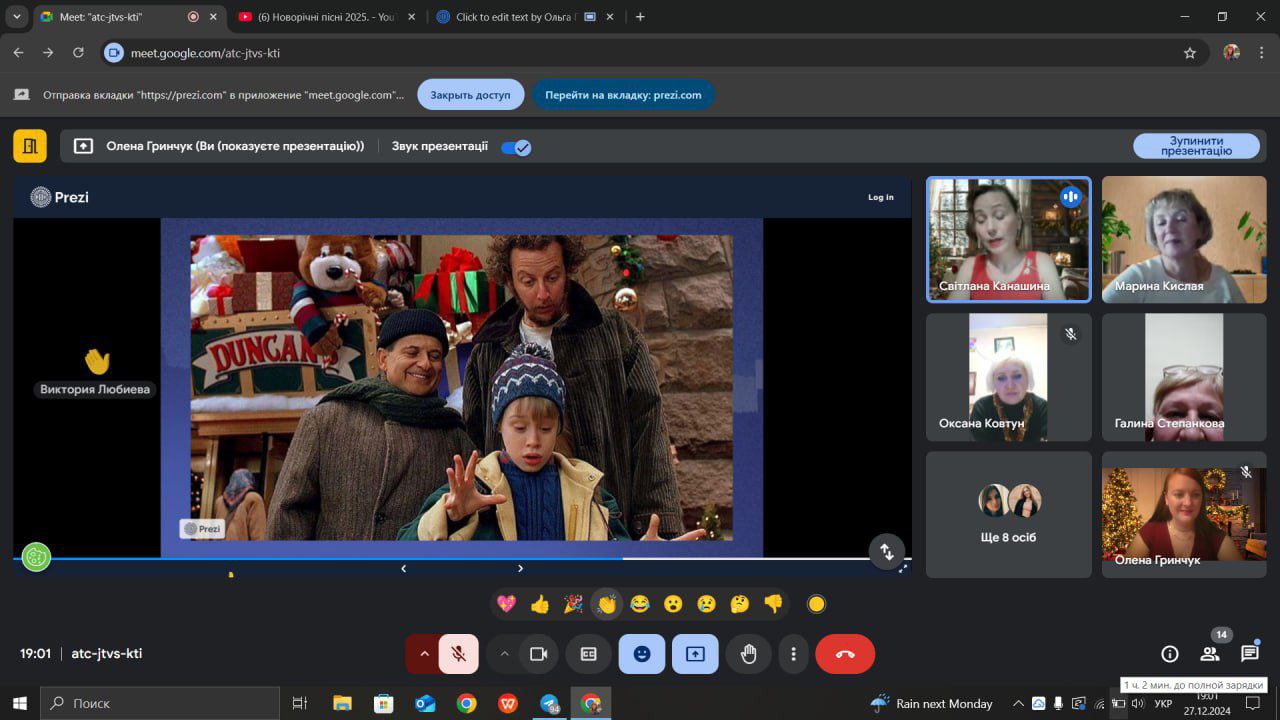Open the tab search dropdown arrow
Screen dimensions: 1280x720
(x=16, y=17)
